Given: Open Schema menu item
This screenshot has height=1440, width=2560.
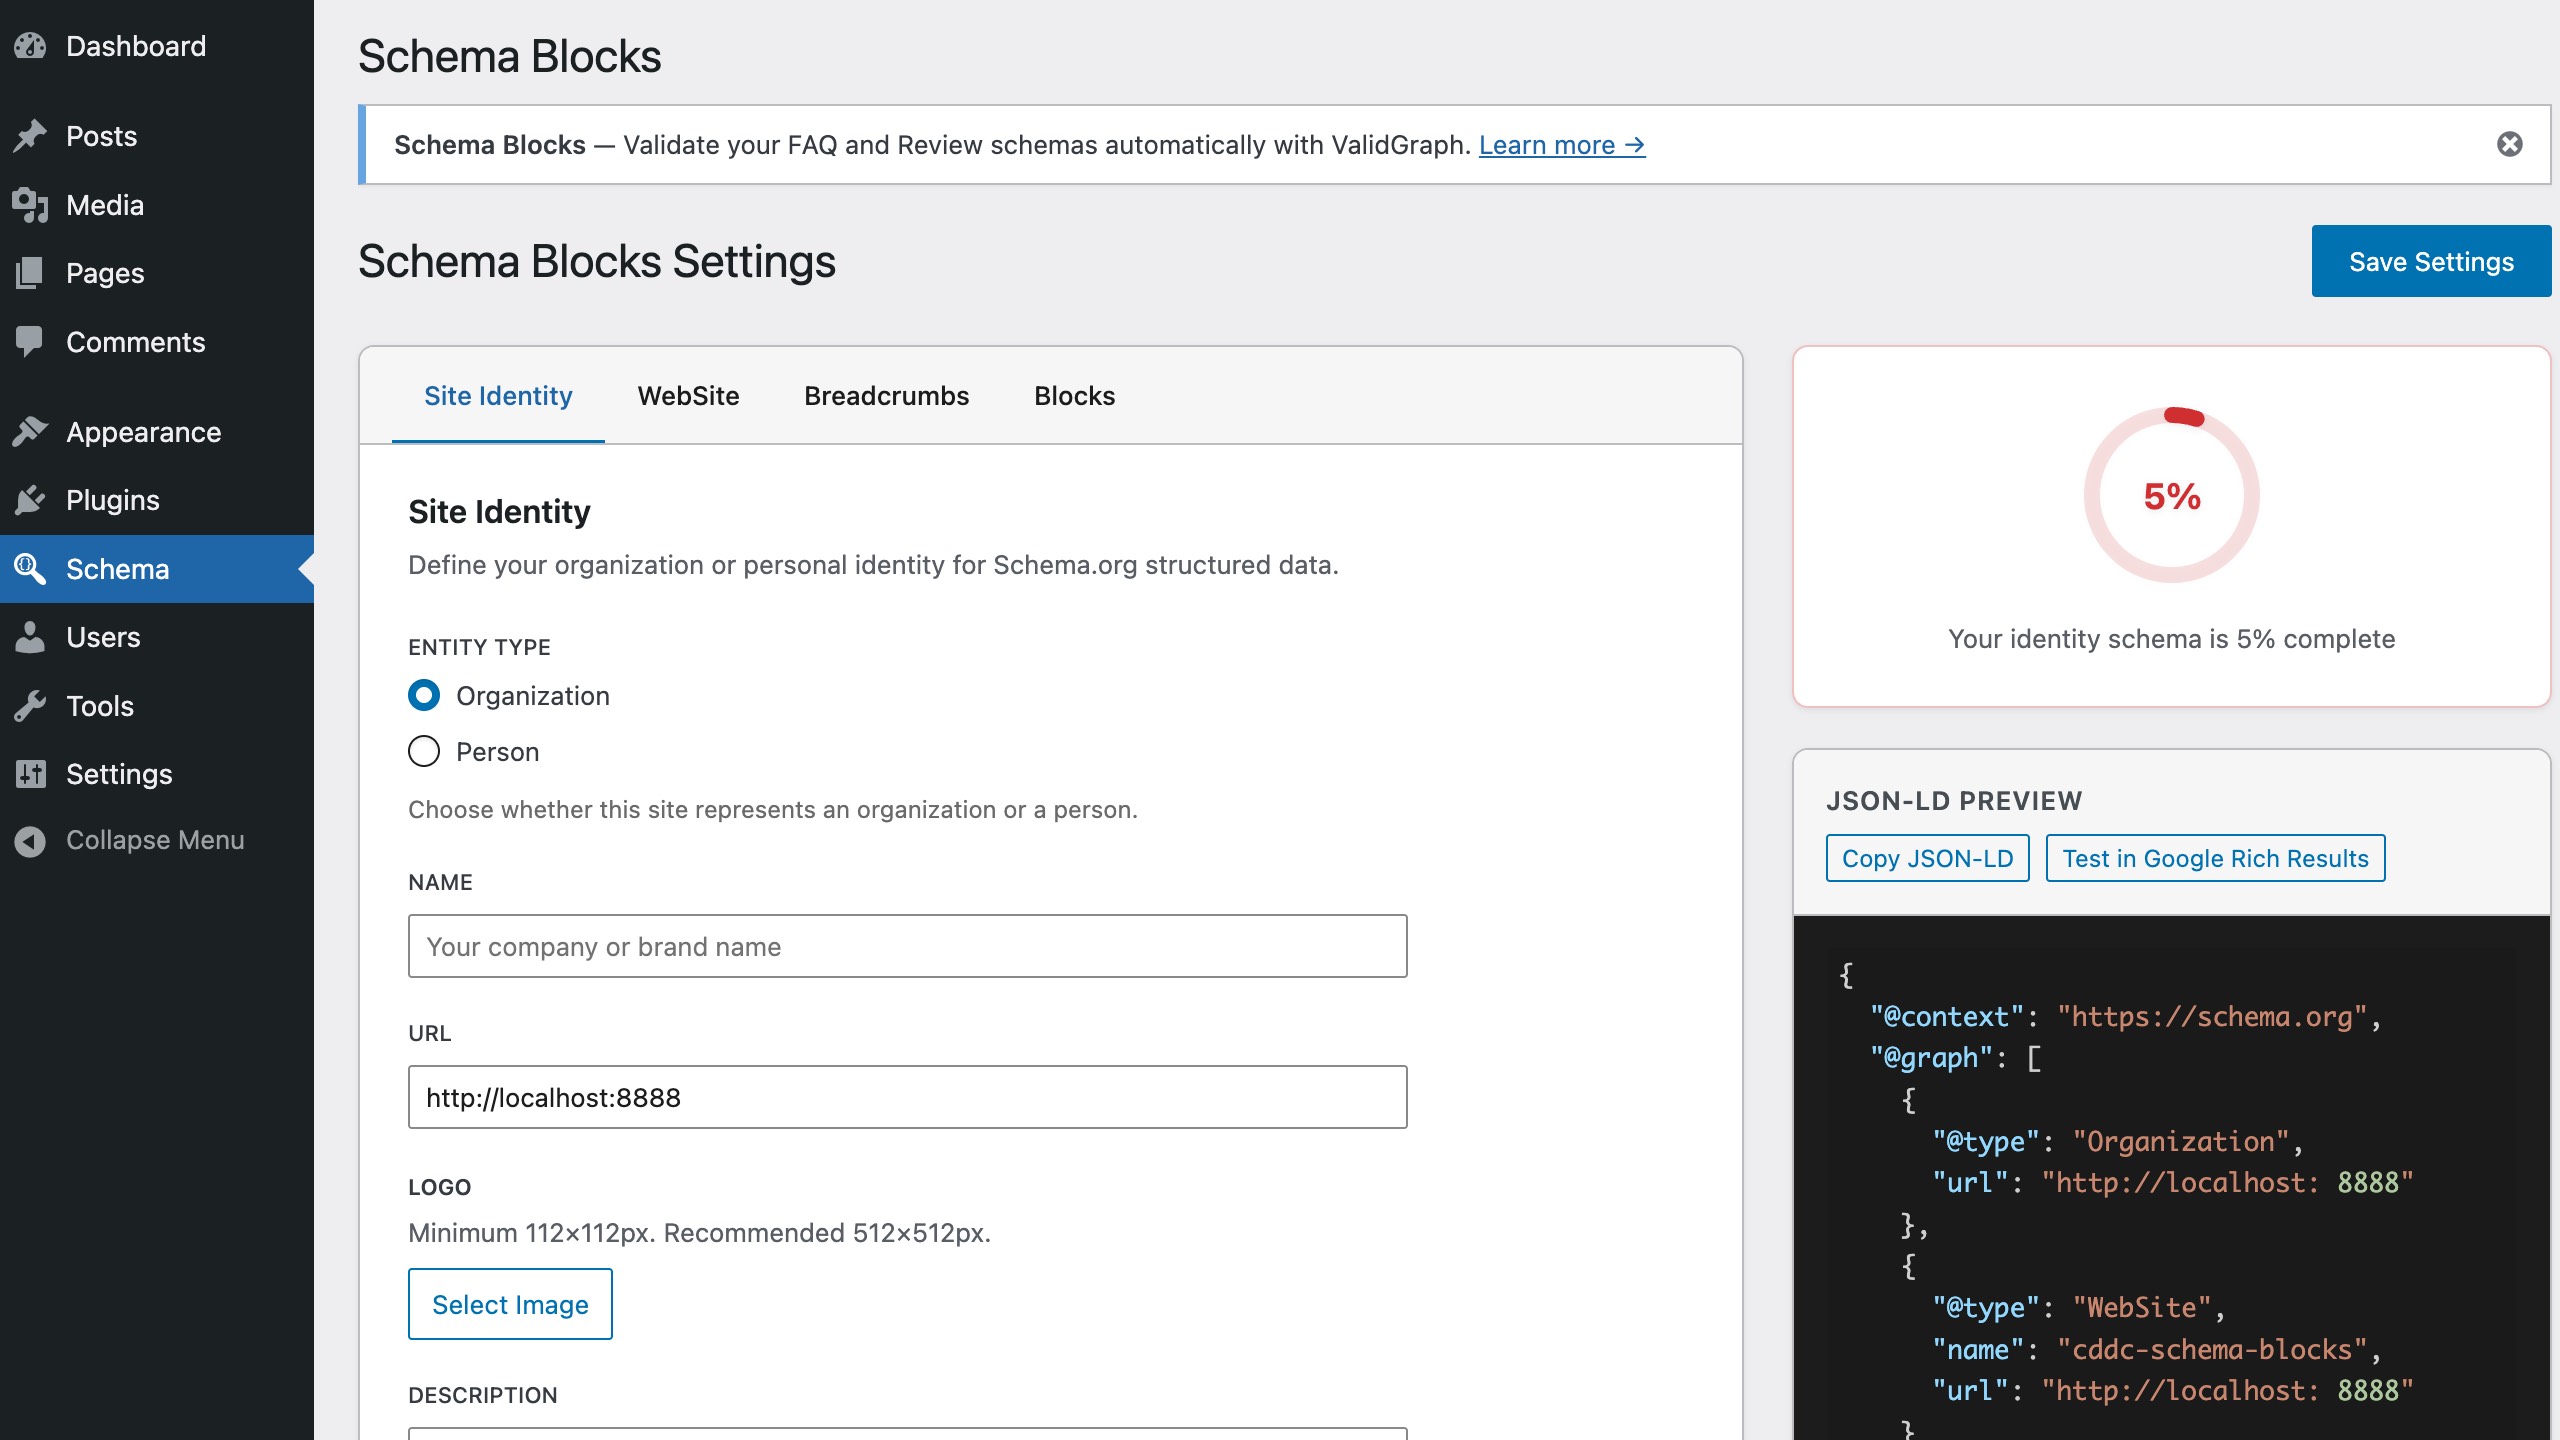Looking at the screenshot, I should (157, 569).
